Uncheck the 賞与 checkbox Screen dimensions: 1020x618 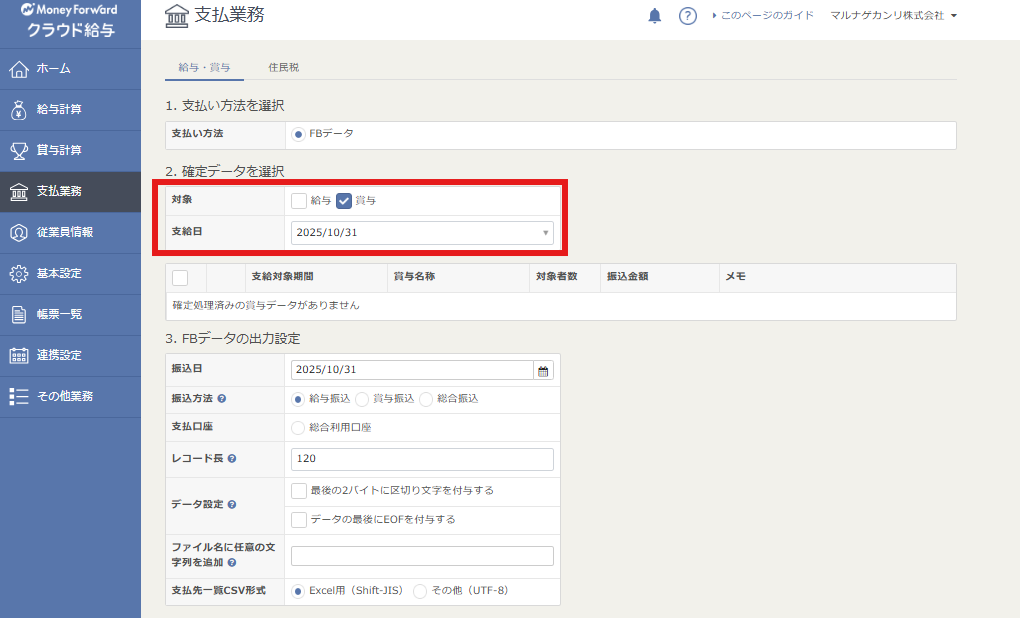(344, 201)
